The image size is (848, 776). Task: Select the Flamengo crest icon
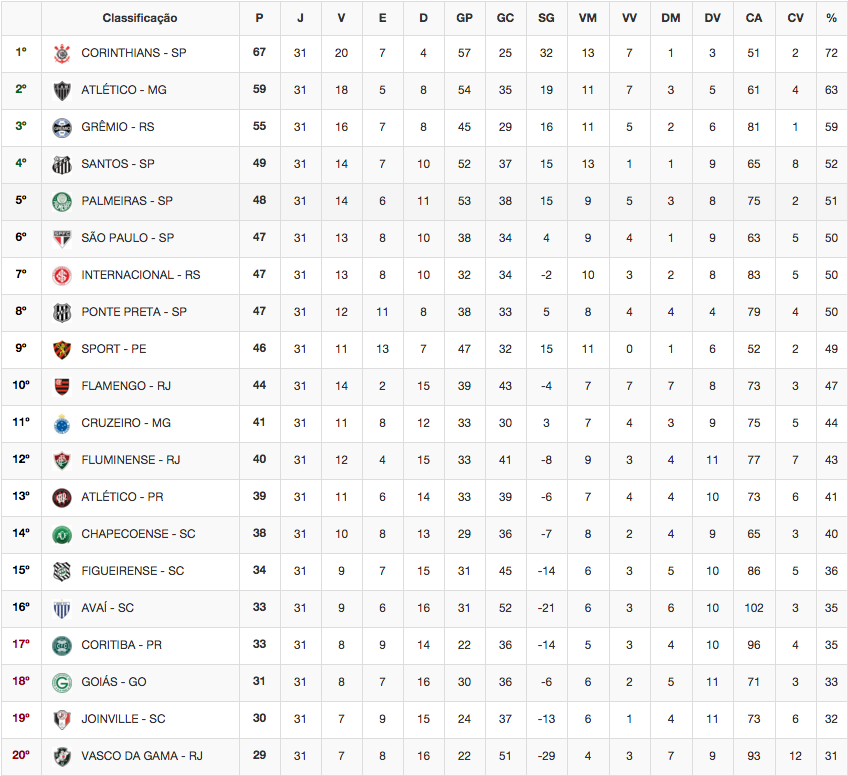pyautogui.click(x=62, y=386)
